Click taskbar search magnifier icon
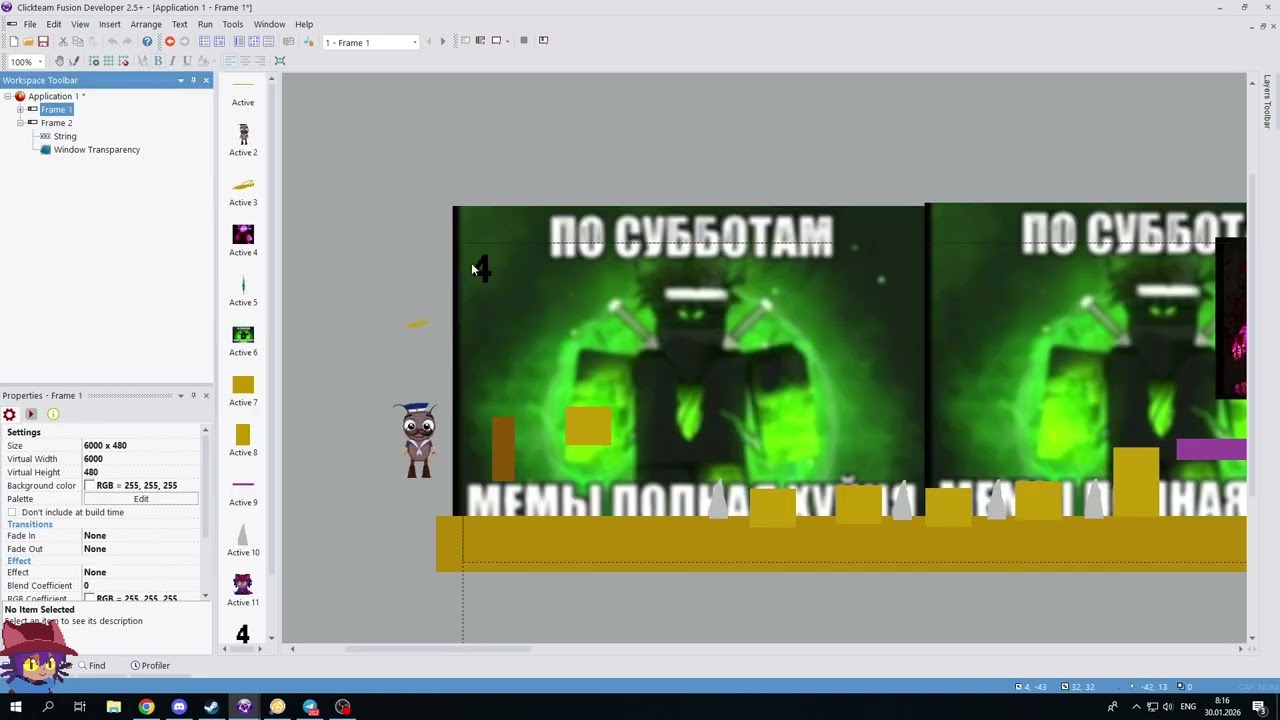The height and width of the screenshot is (720, 1280). click(x=48, y=707)
